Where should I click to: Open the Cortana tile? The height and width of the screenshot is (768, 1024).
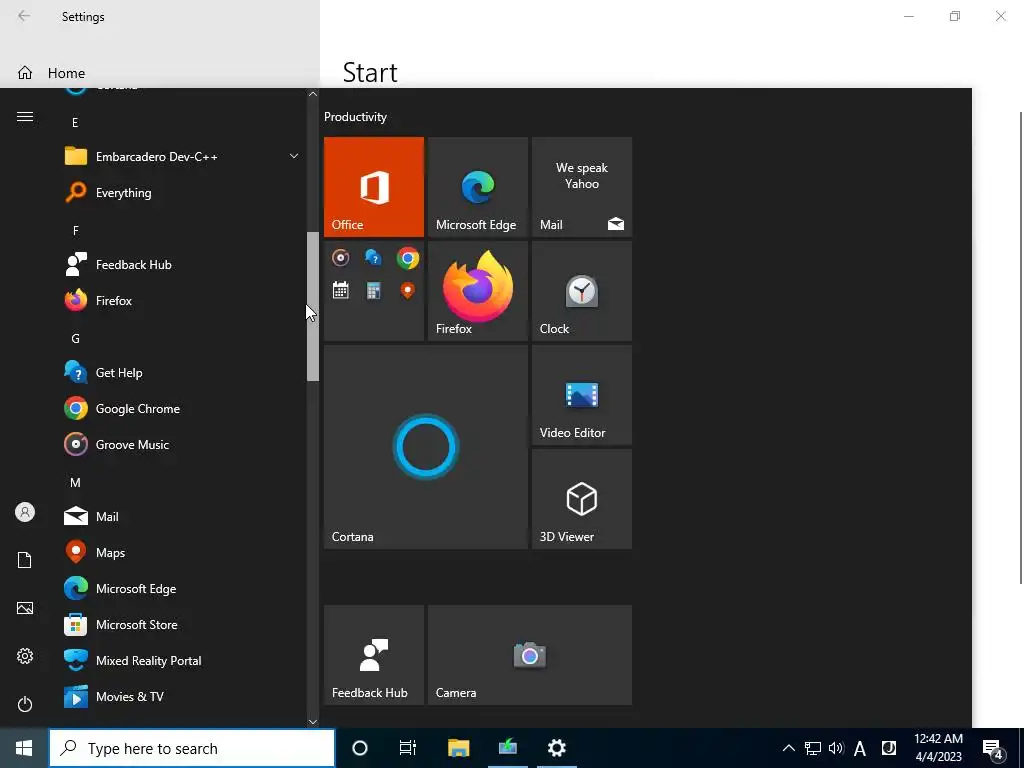pyautogui.click(x=426, y=447)
